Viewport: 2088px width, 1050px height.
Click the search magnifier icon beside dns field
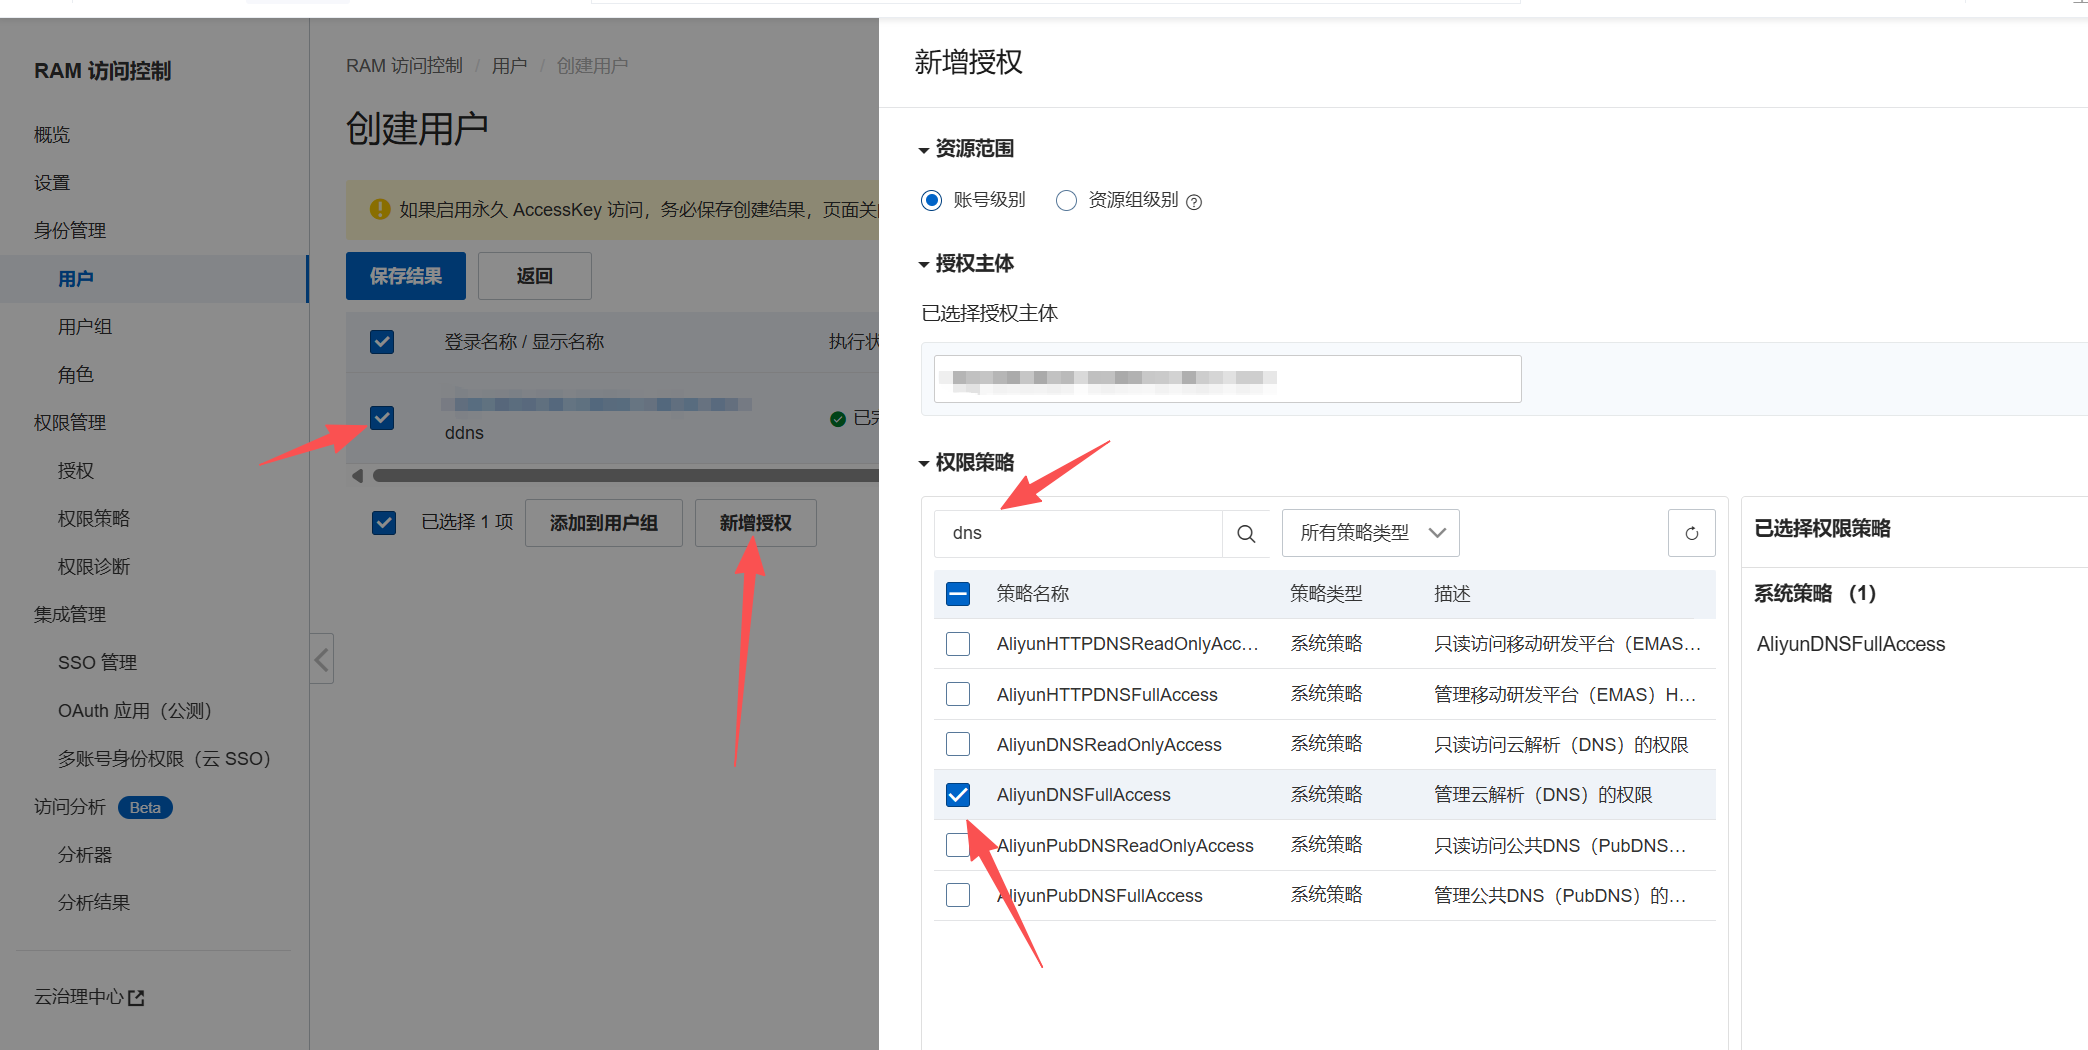(x=1246, y=534)
